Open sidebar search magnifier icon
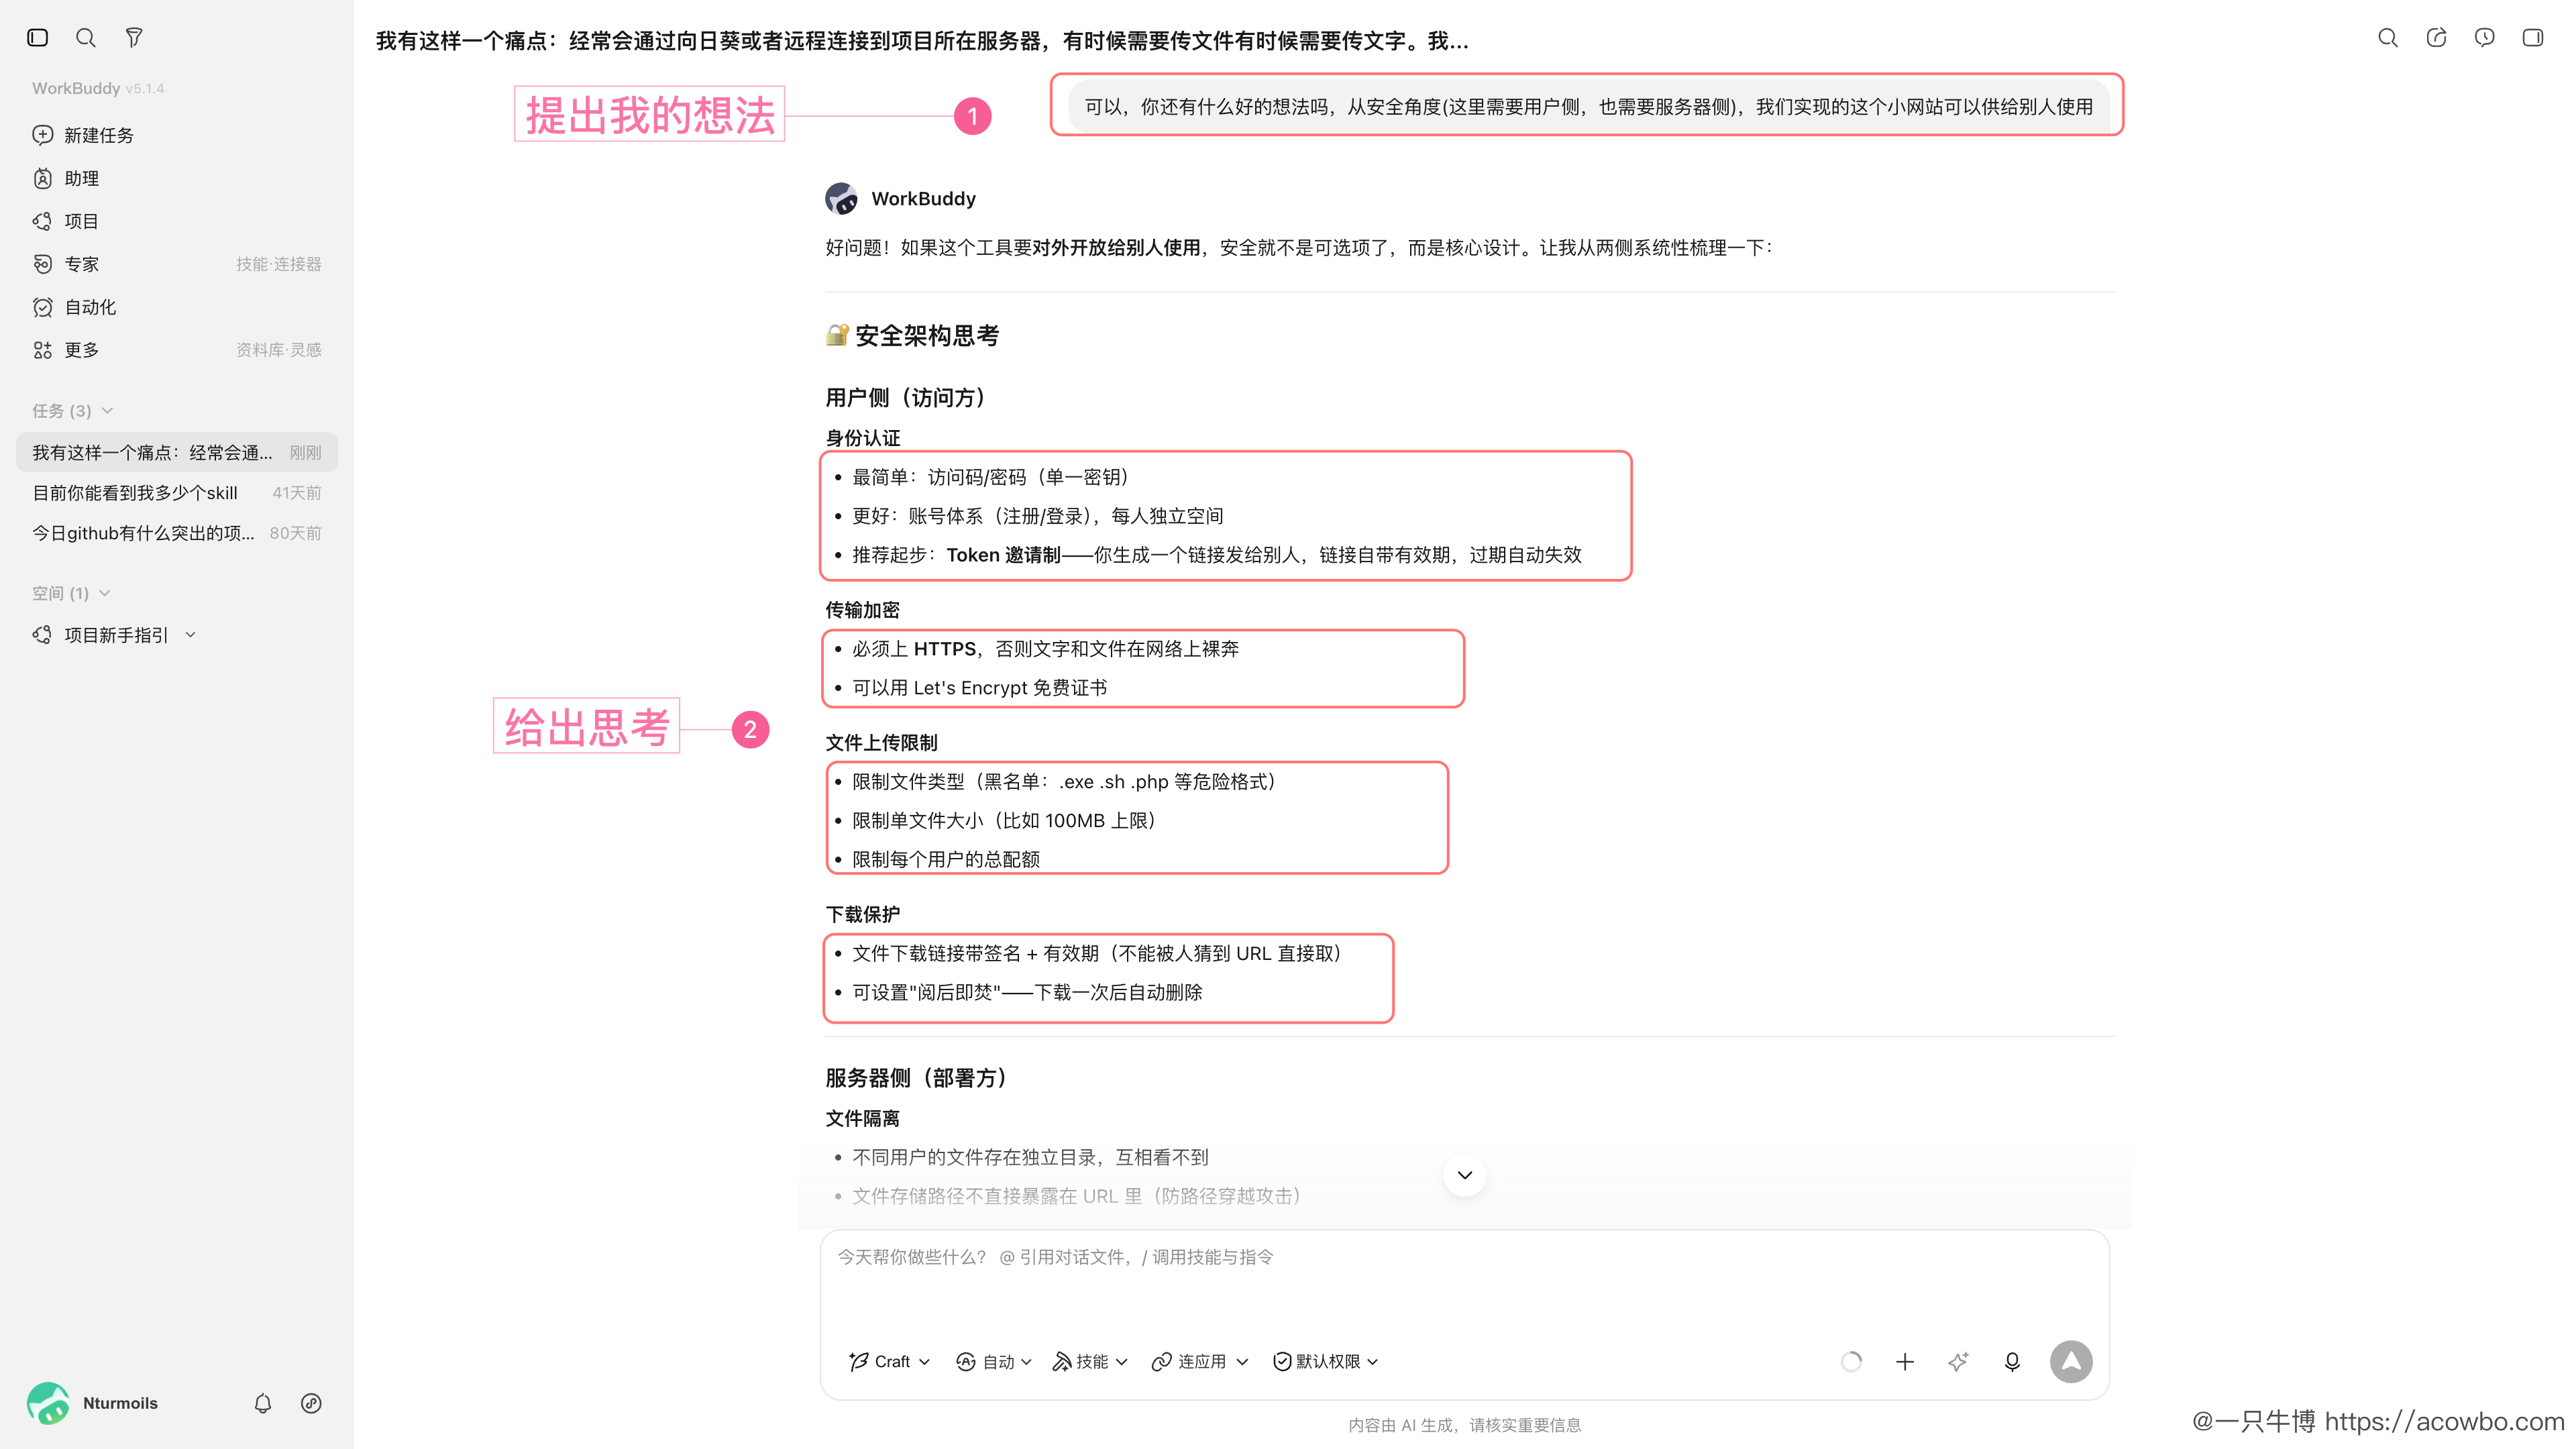This screenshot has height=1449, width=2576. (x=86, y=38)
